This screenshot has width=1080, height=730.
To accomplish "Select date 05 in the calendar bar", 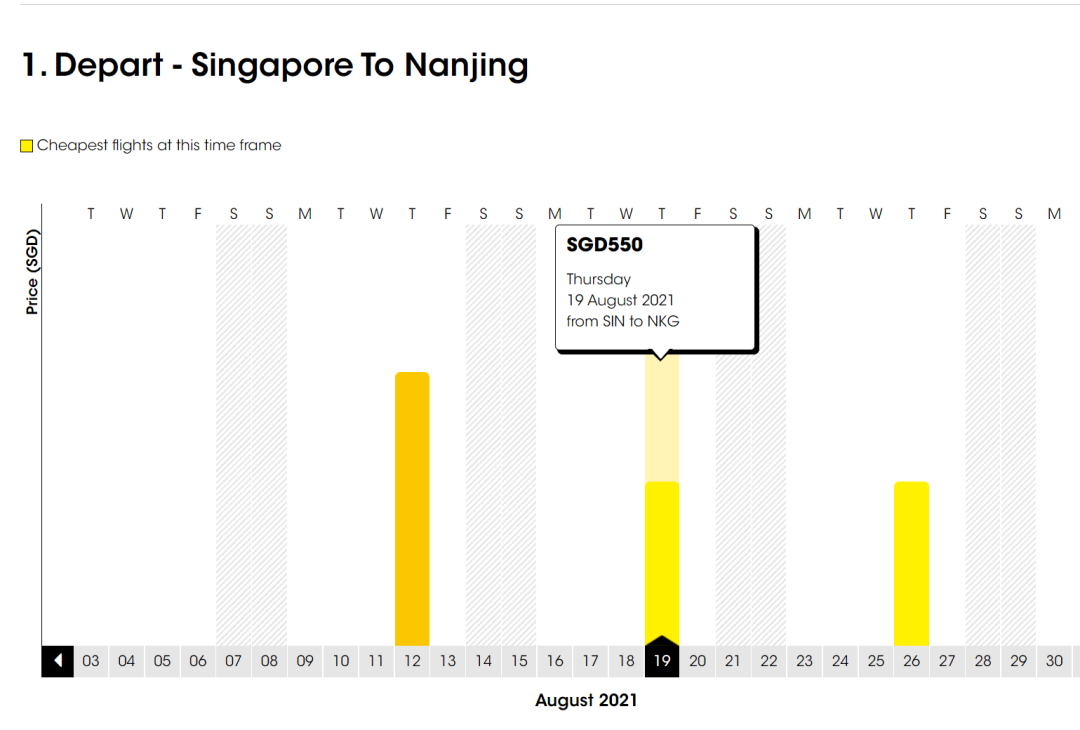I will click(x=163, y=661).
